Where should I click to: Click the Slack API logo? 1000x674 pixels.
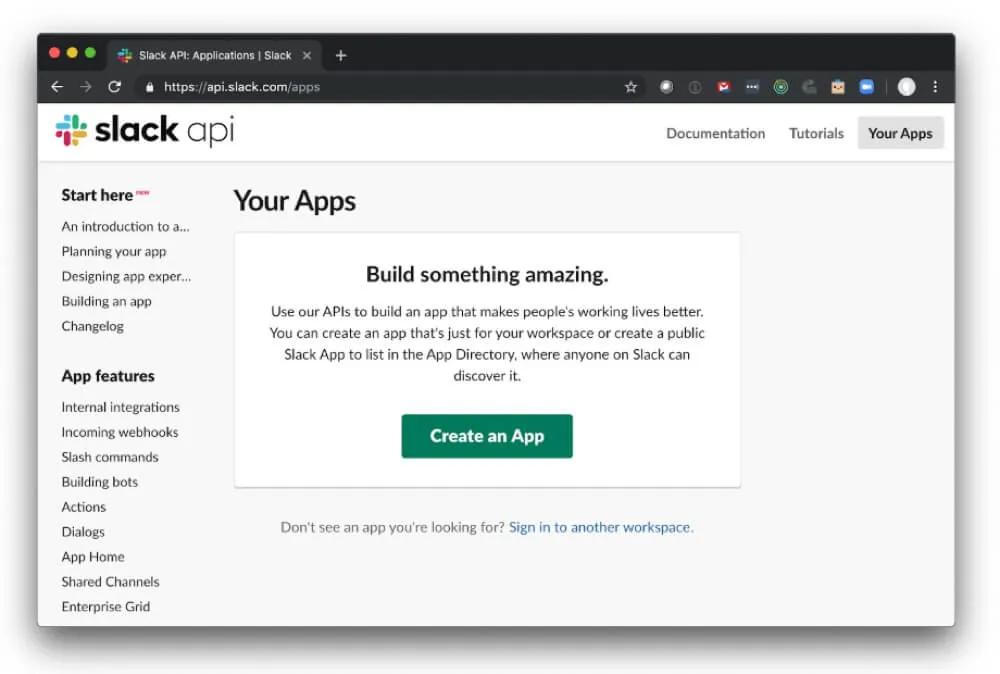143,130
